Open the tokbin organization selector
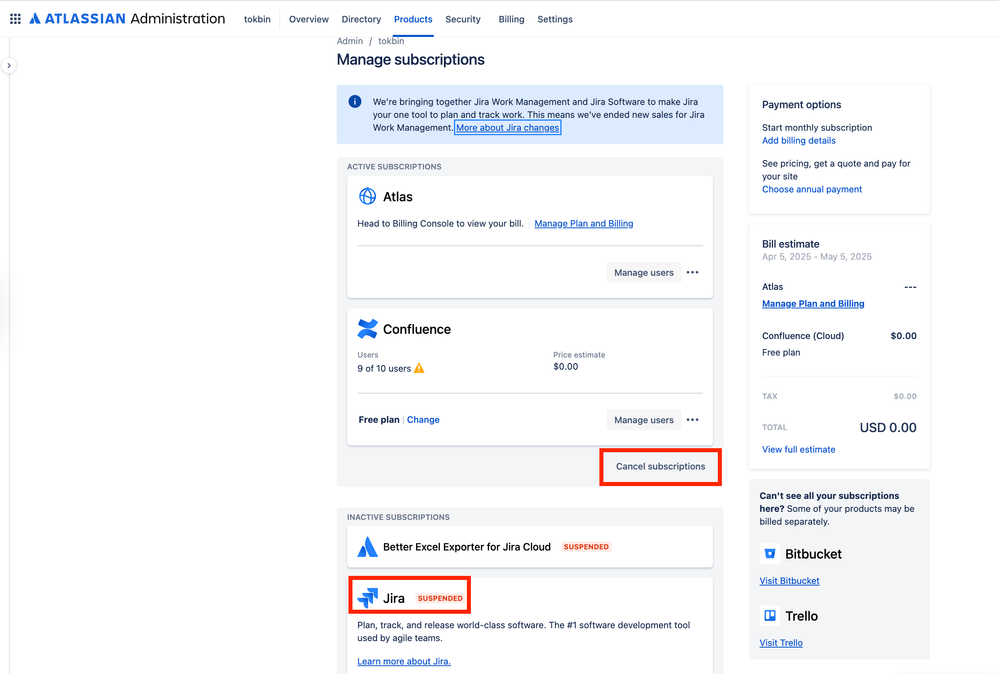The height and width of the screenshot is (674, 999). [x=257, y=19]
